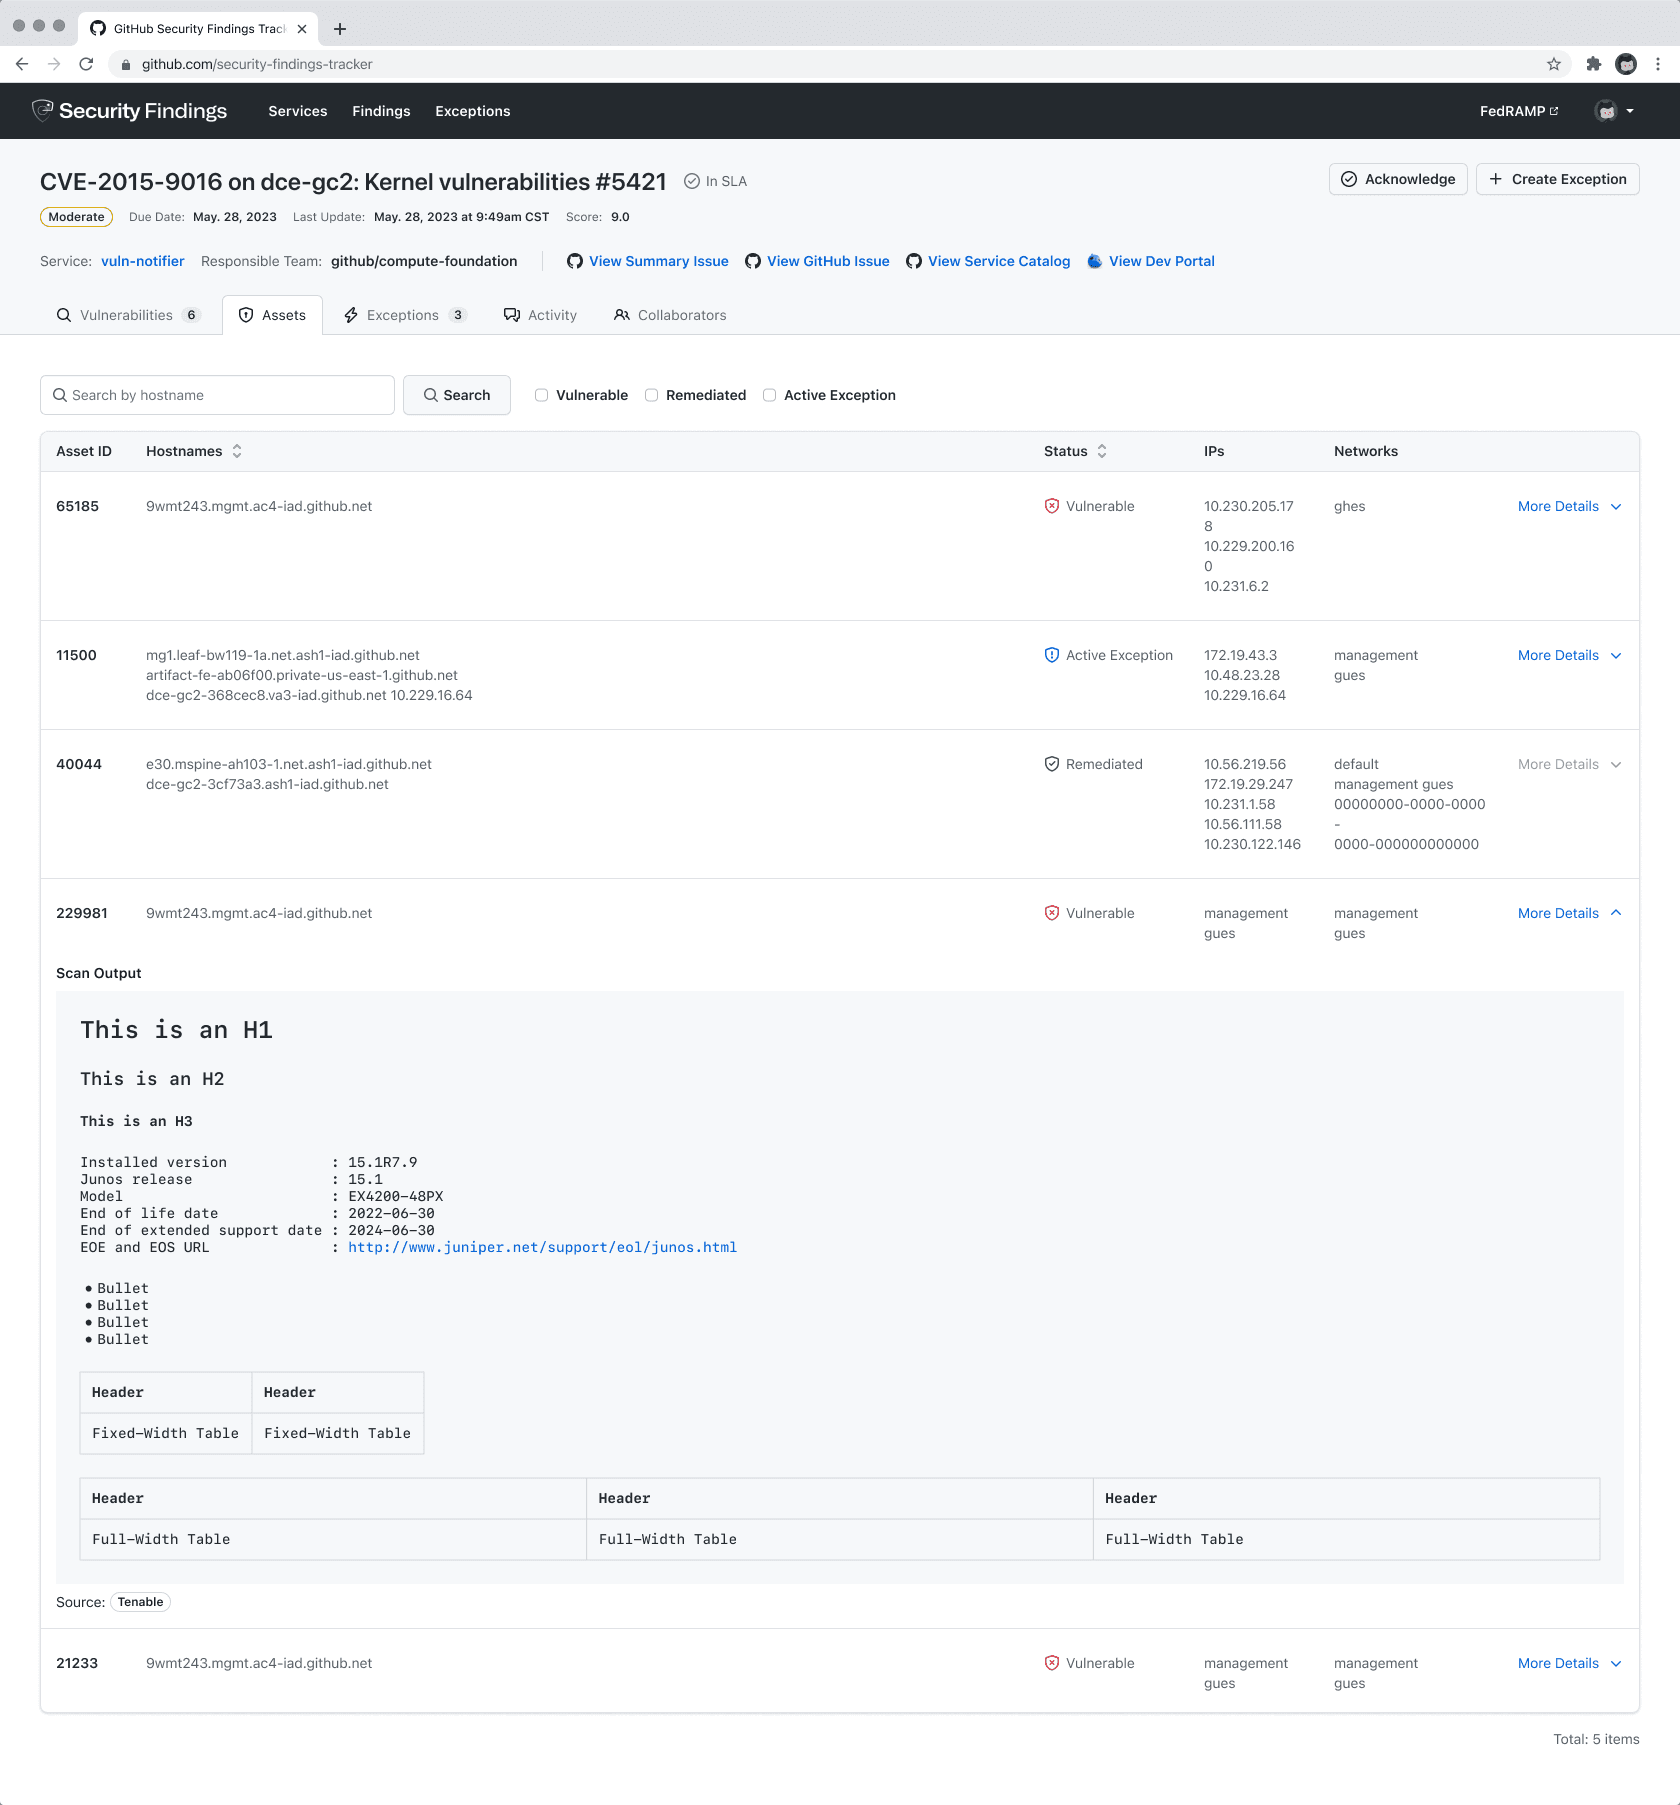The height and width of the screenshot is (1805, 1680).
Task: Open the Exceptions nav item
Action: coord(473,111)
